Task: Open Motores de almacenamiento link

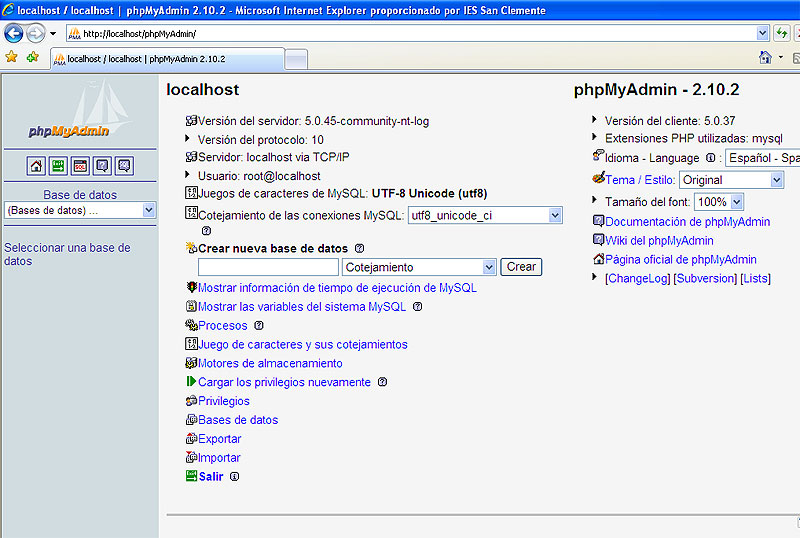Action: (x=270, y=363)
